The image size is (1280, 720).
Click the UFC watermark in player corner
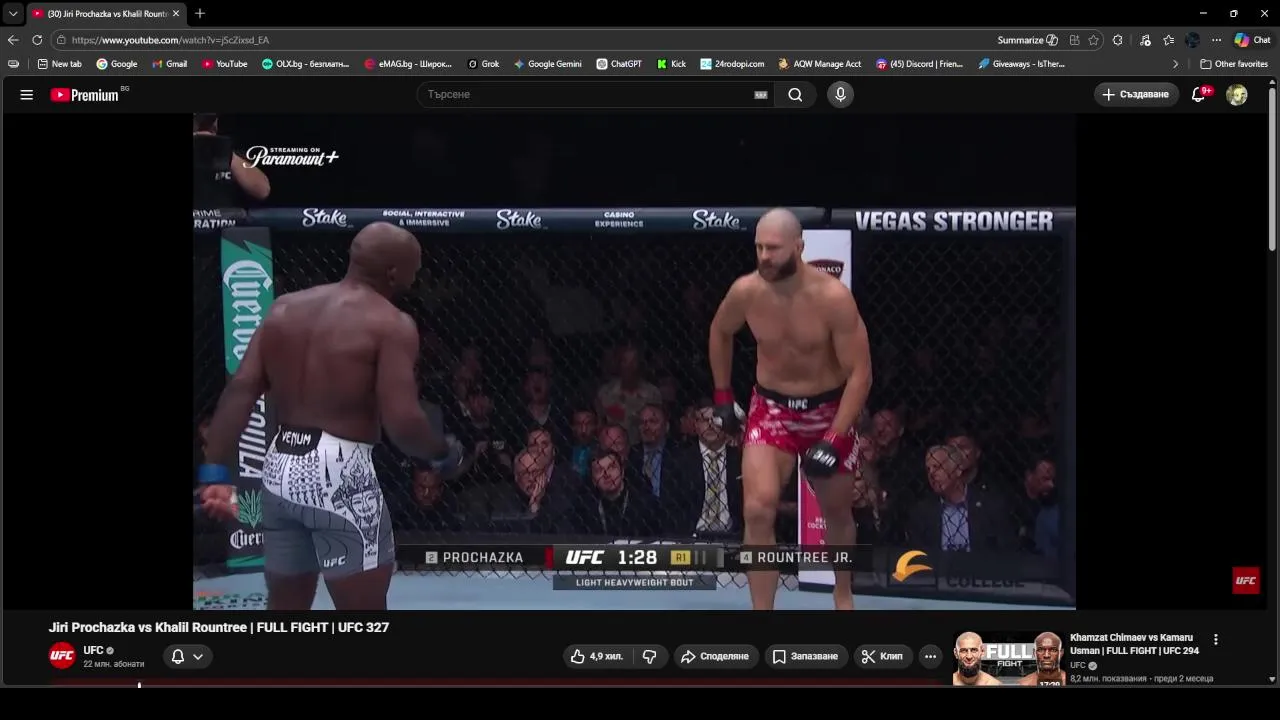pyautogui.click(x=1246, y=580)
